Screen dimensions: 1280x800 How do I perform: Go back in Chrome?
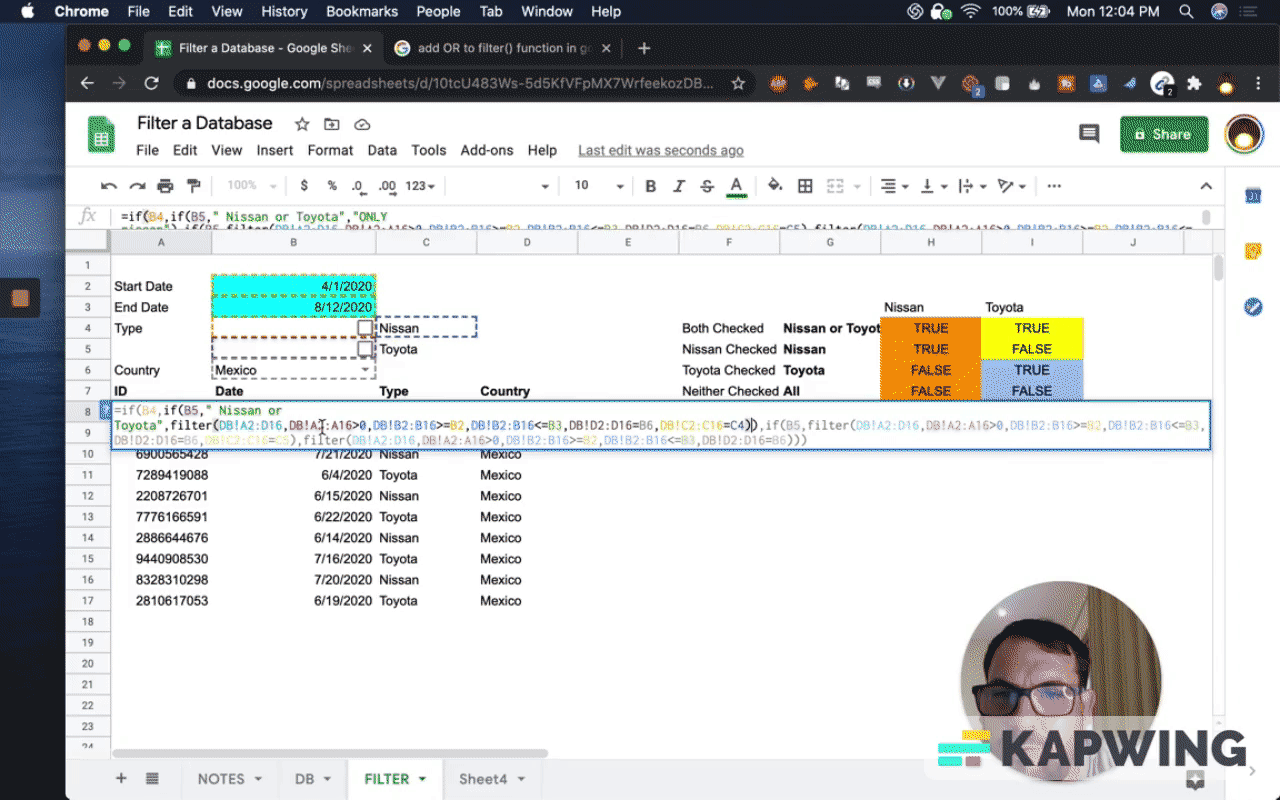point(87,84)
